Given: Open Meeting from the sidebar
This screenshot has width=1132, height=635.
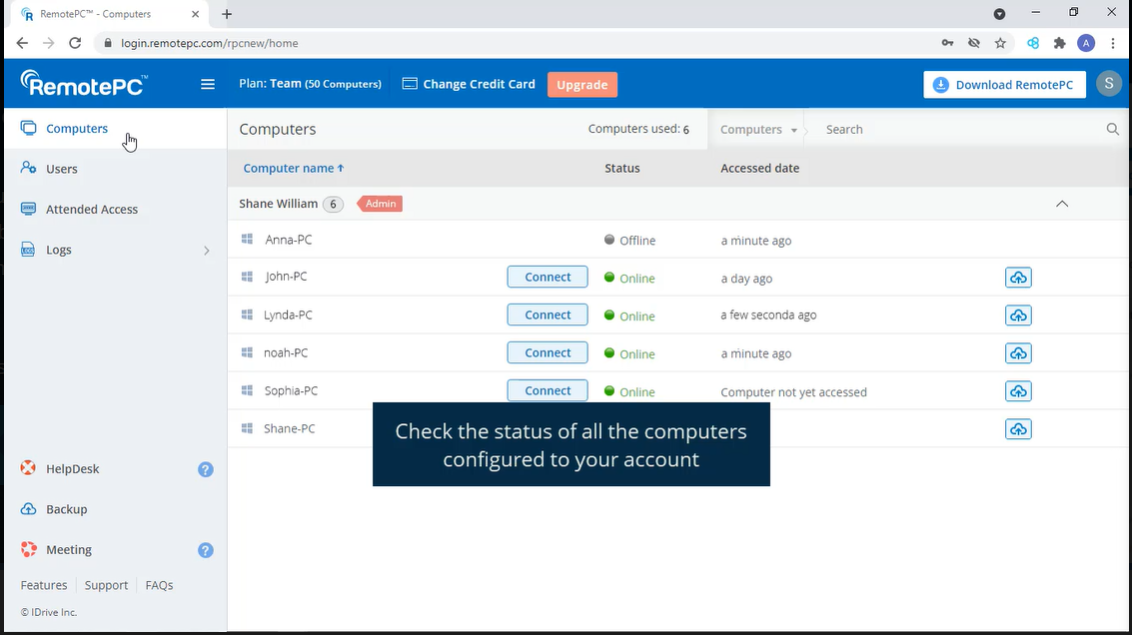Looking at the screenshot, I should tap(69, 550).
